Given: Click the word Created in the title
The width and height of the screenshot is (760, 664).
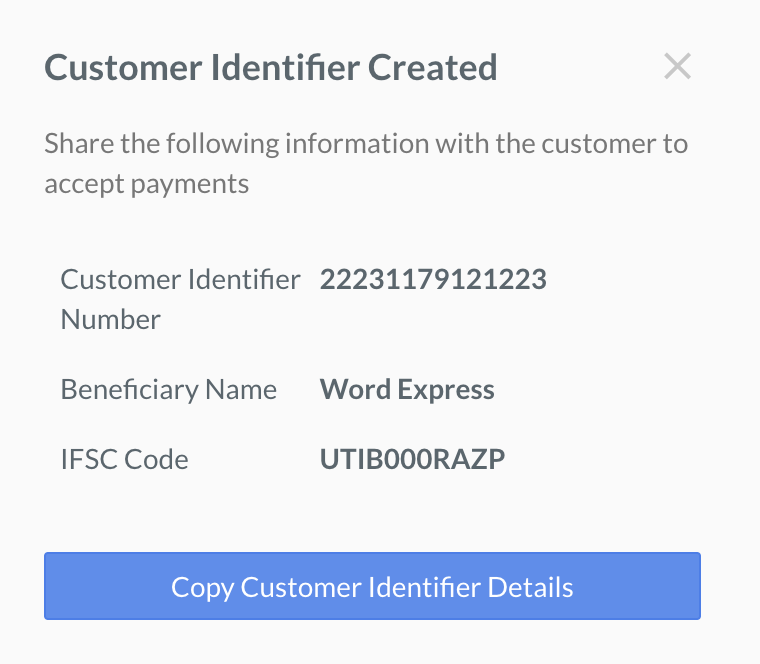Looking at the screenshot, I should 432,67.
